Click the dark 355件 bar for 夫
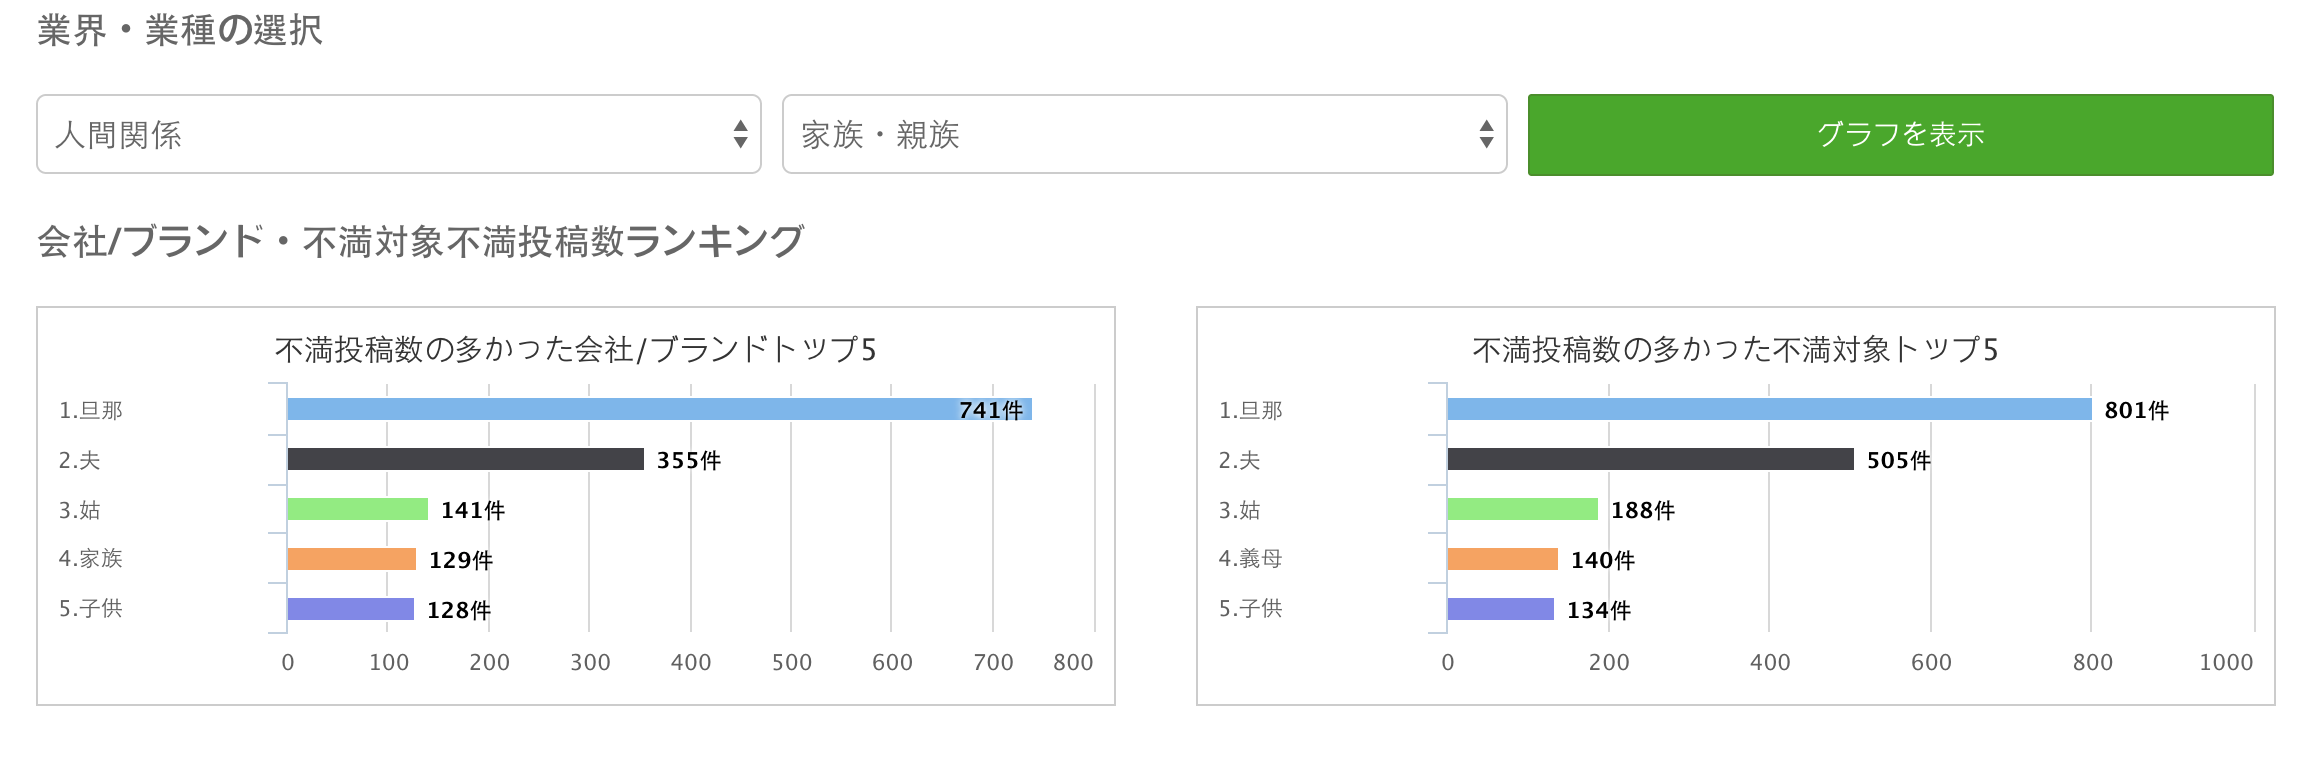The height and width of the screenshot is (772, 2314). point(466,459)
